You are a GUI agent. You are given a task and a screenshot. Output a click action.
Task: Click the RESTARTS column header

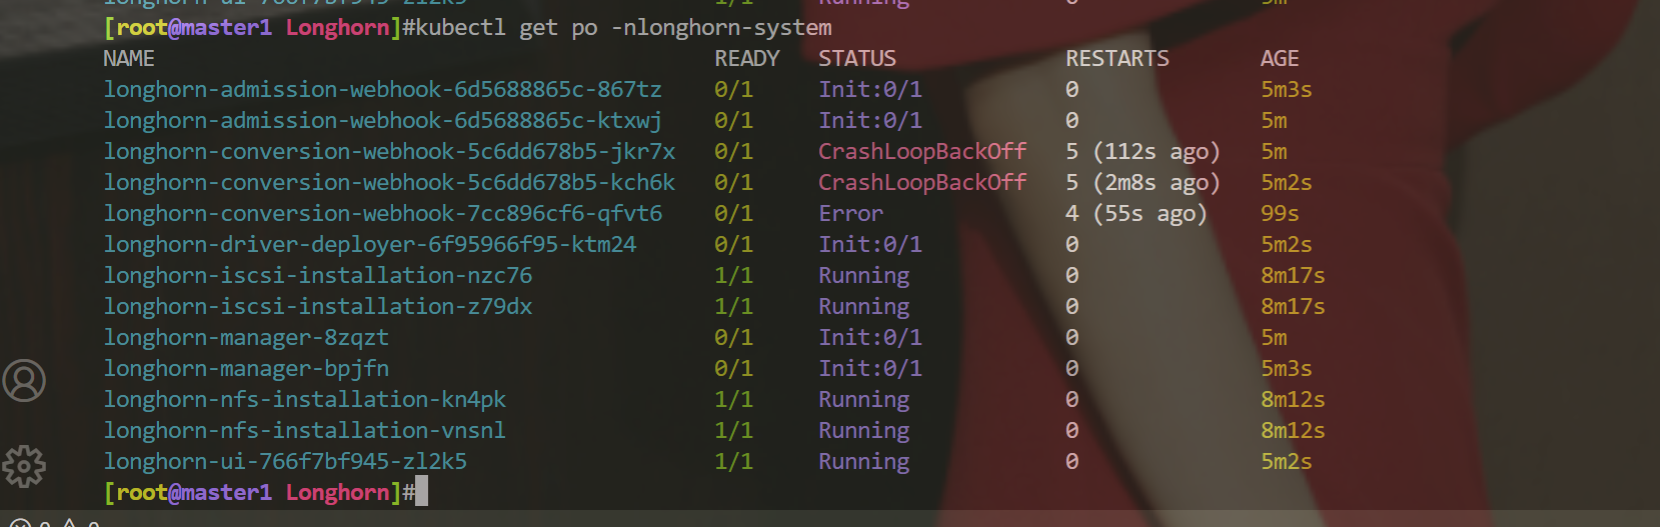tap(1117, 59)
